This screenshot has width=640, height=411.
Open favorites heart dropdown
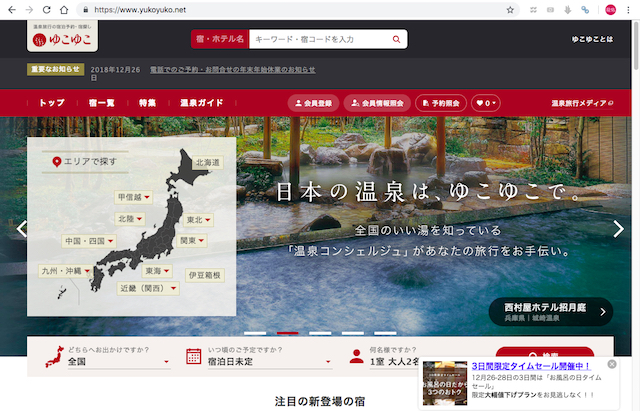[486, 103]
